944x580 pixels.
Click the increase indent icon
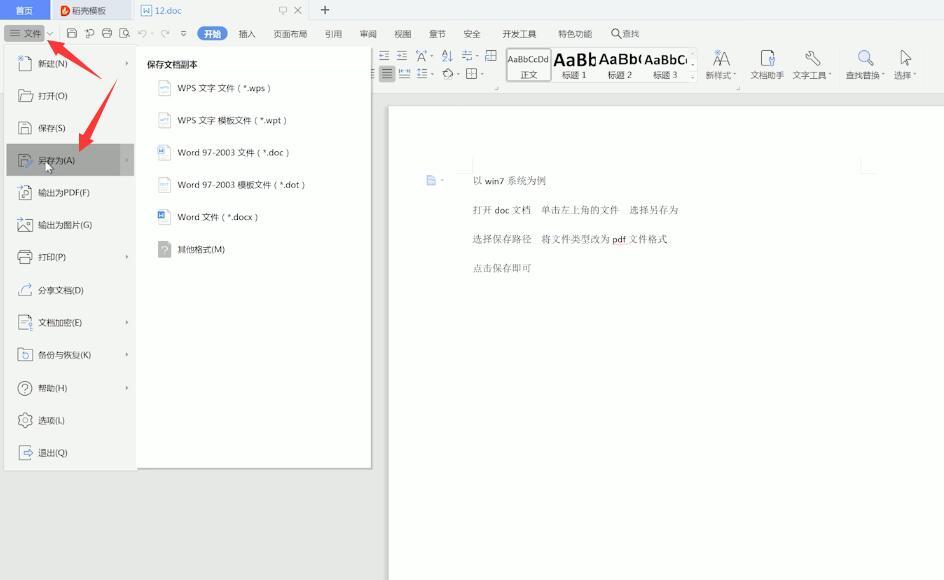(x=402, y=55)
